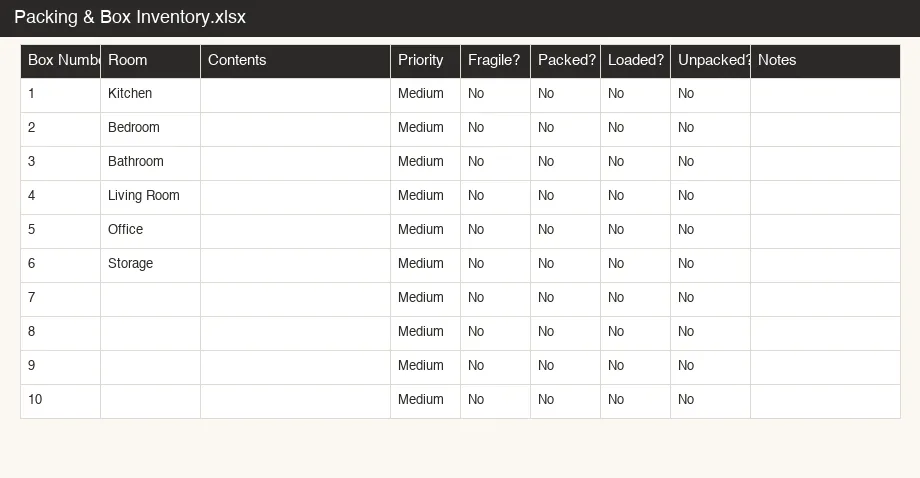Click Unpacked? cell for box 8
This screenshot has height=478, width=920.
pyautogui.click(x=710, y=333)
